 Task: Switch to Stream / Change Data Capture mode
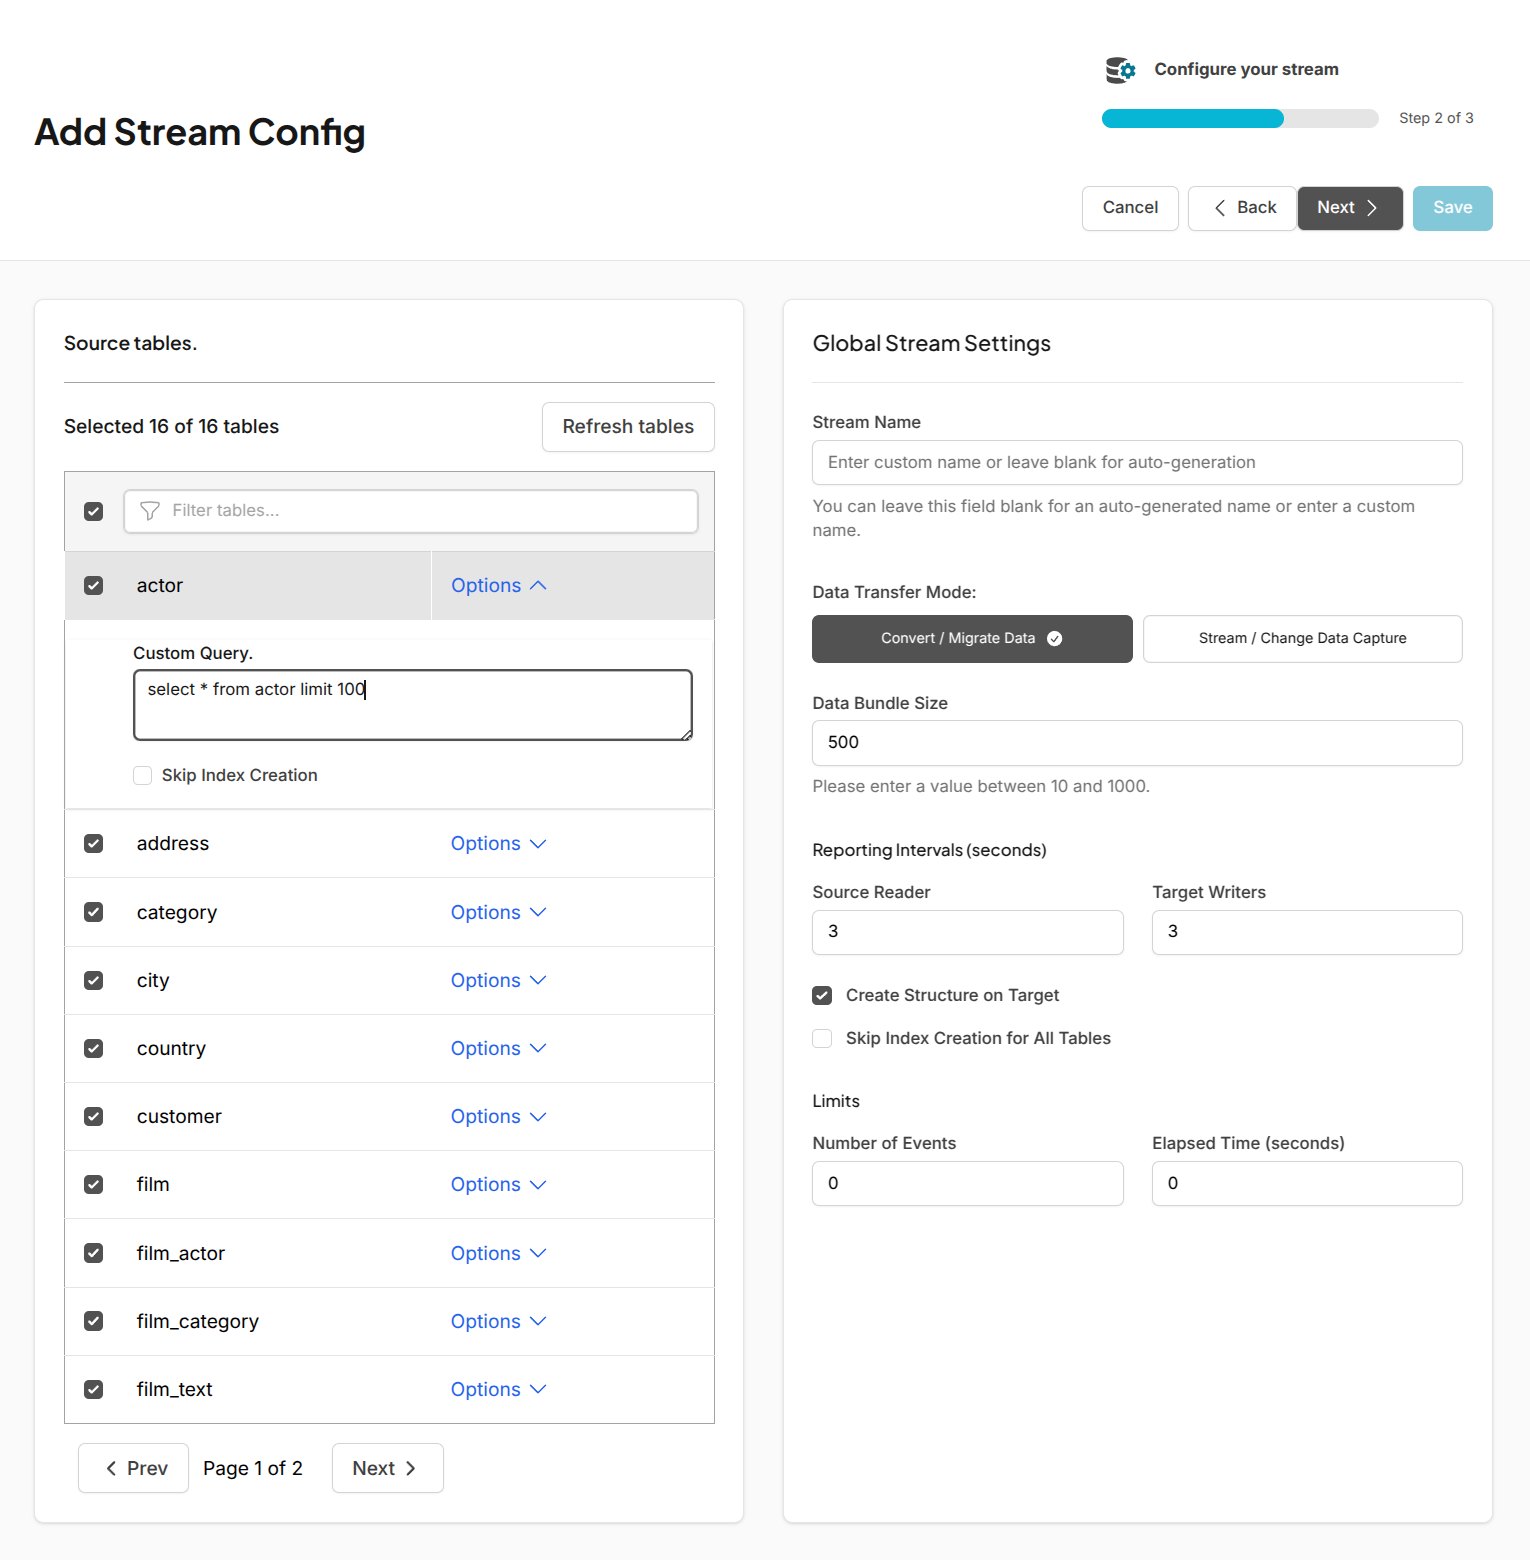tap(1302, 638)
